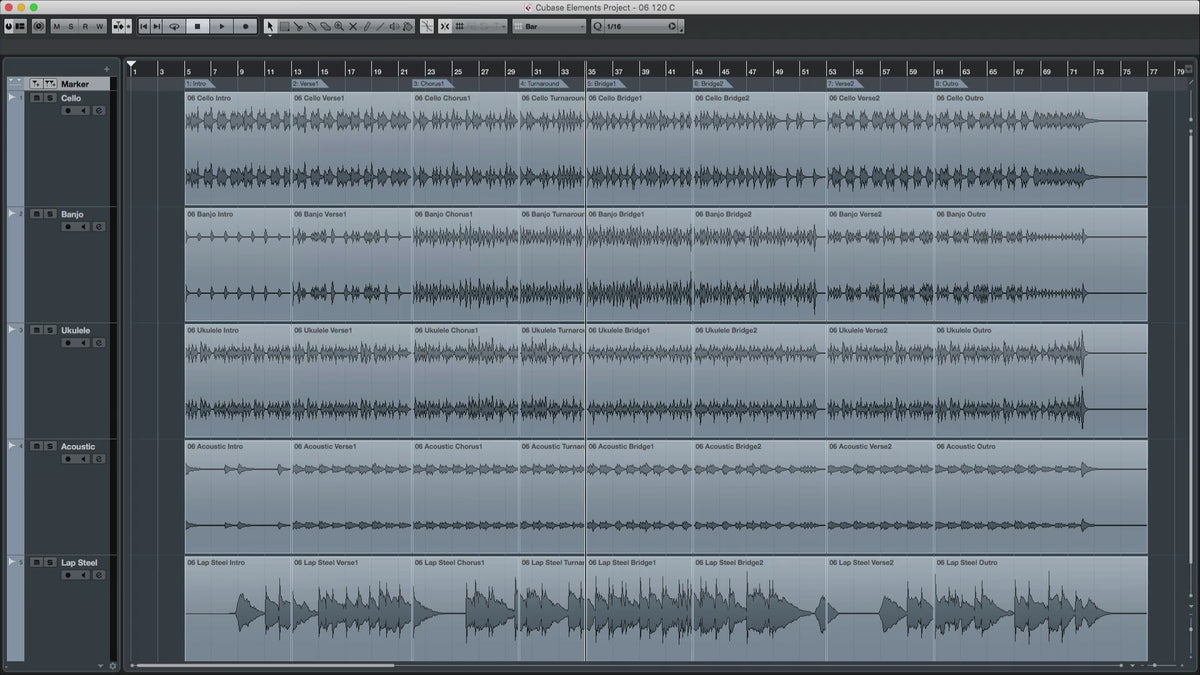The image size is (1200, 675).
Task: Select the Range Selection tool
Action: [284, 26]
